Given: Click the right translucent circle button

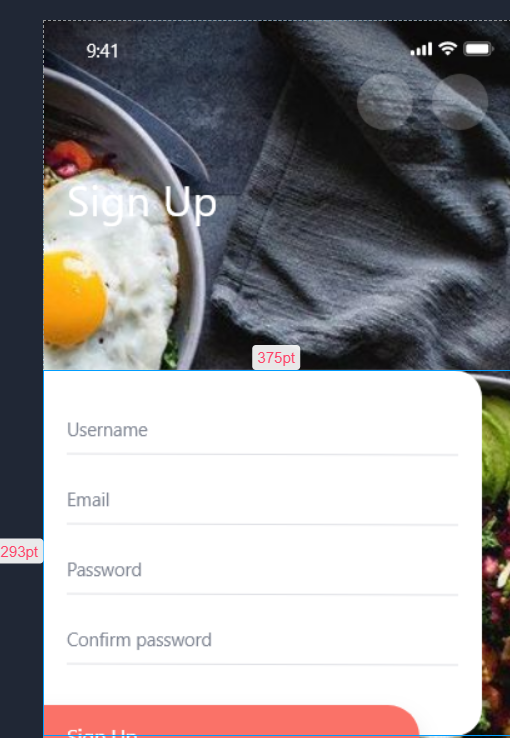Looking at the screenshot, I should pyautogui.click(x=460, y=102).
